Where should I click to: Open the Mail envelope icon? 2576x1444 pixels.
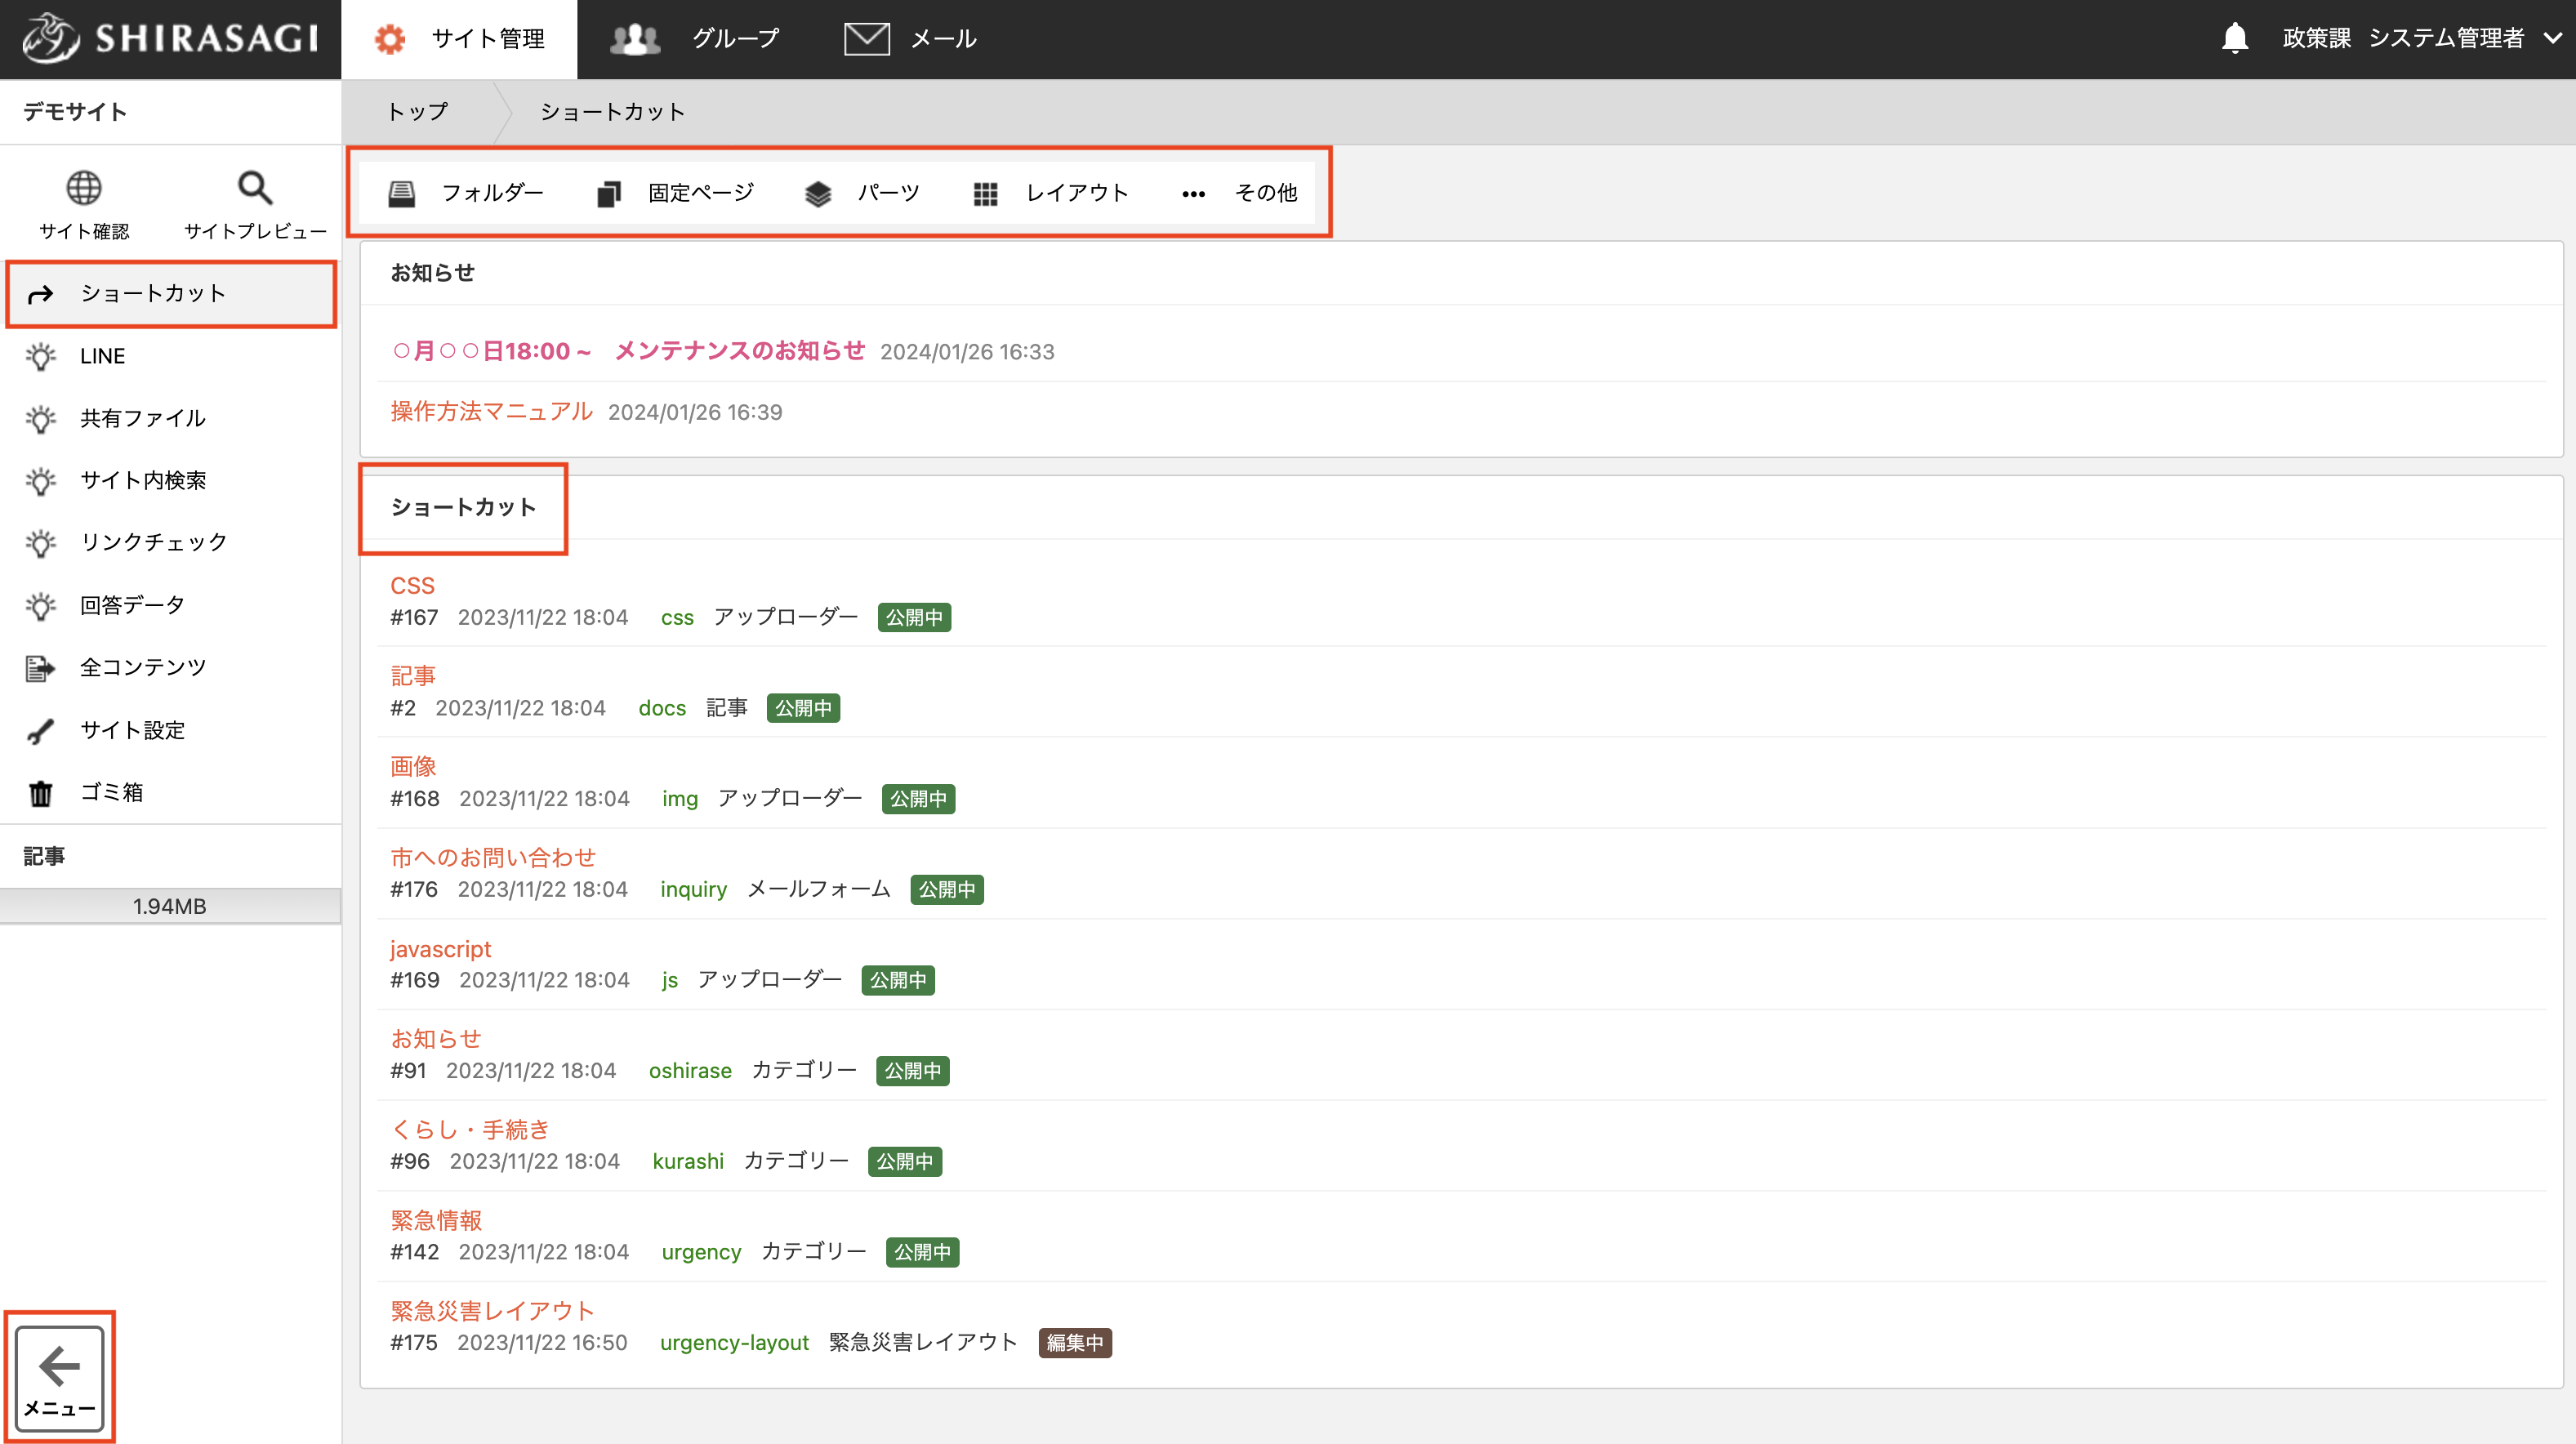[x=866, y=39]
